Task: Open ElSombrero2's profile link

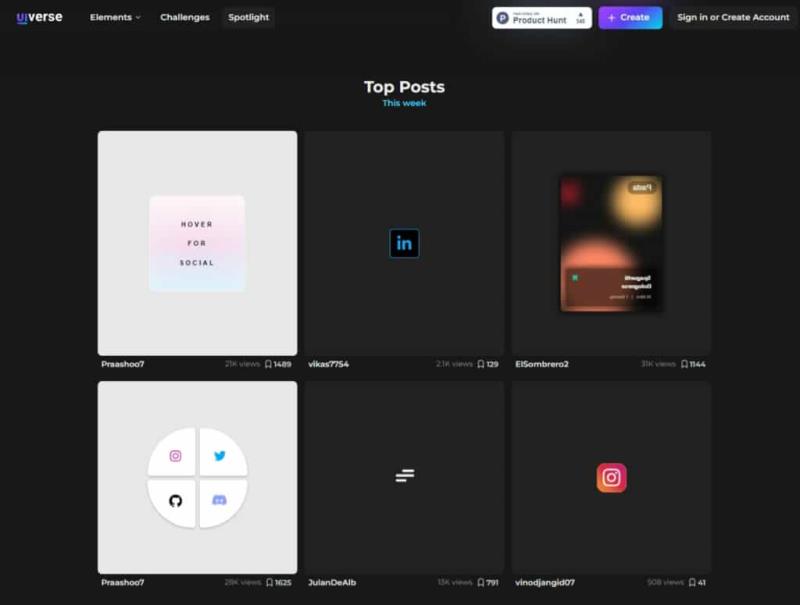Action: click(x=542, y=364)
